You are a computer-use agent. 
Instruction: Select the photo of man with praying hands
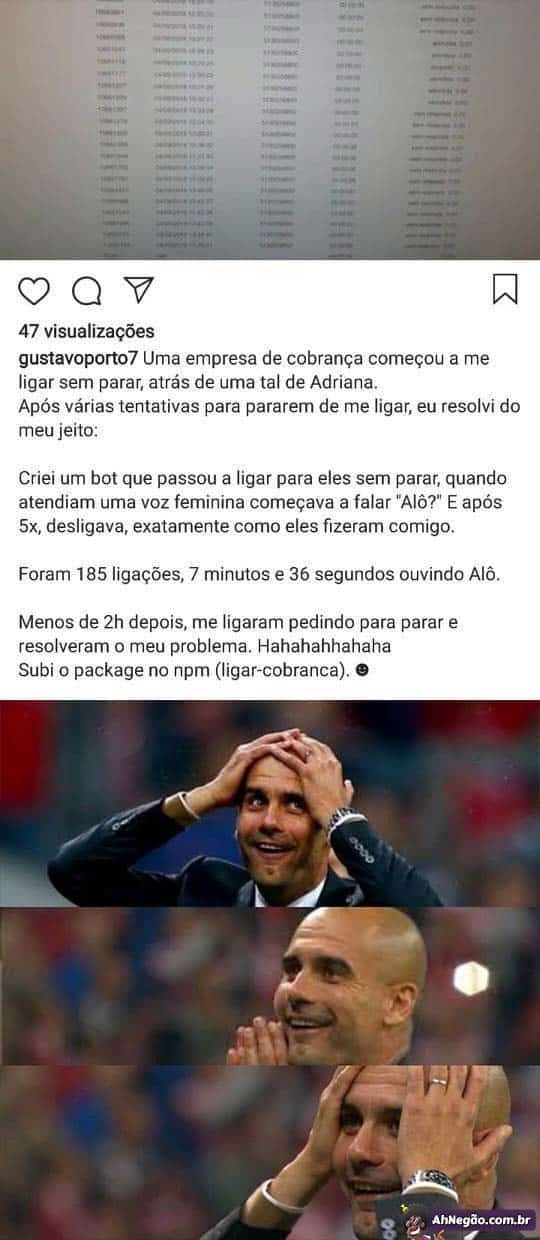point(270,985)
